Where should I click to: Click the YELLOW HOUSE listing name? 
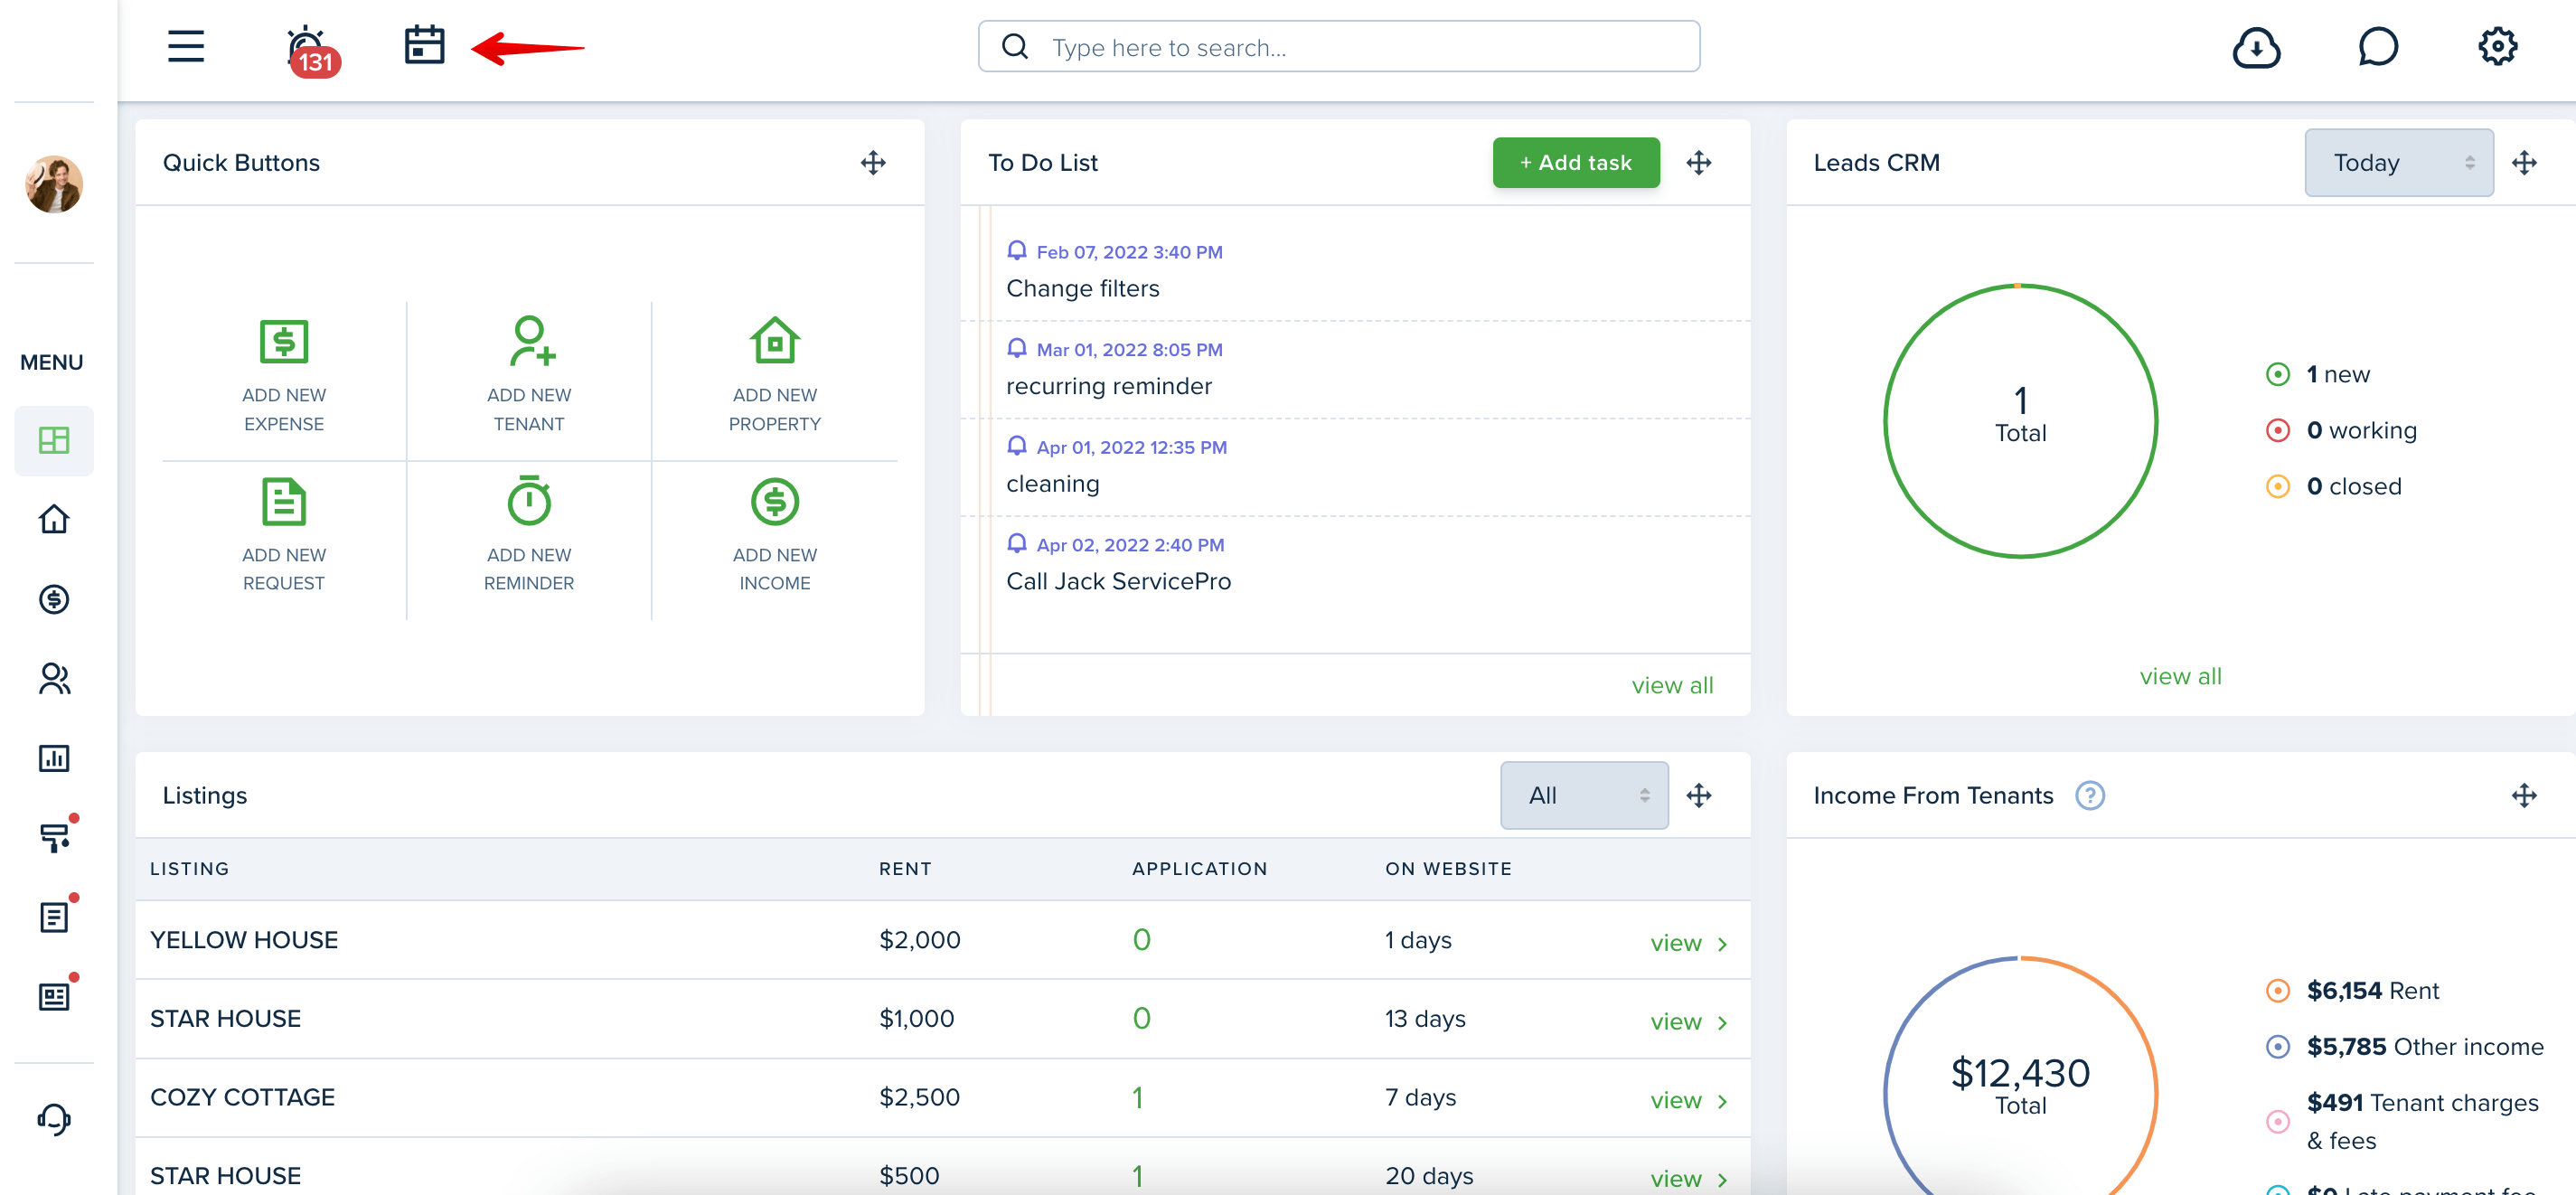point(244,940)
